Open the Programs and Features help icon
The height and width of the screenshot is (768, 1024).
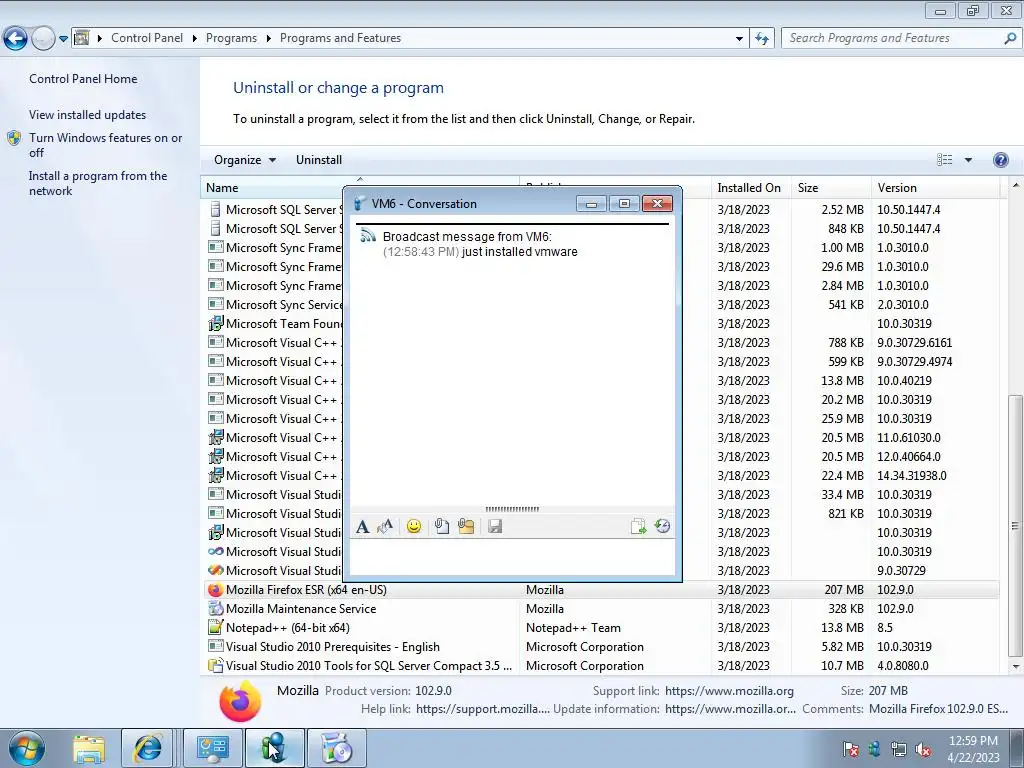click(x=1000, y=160)
